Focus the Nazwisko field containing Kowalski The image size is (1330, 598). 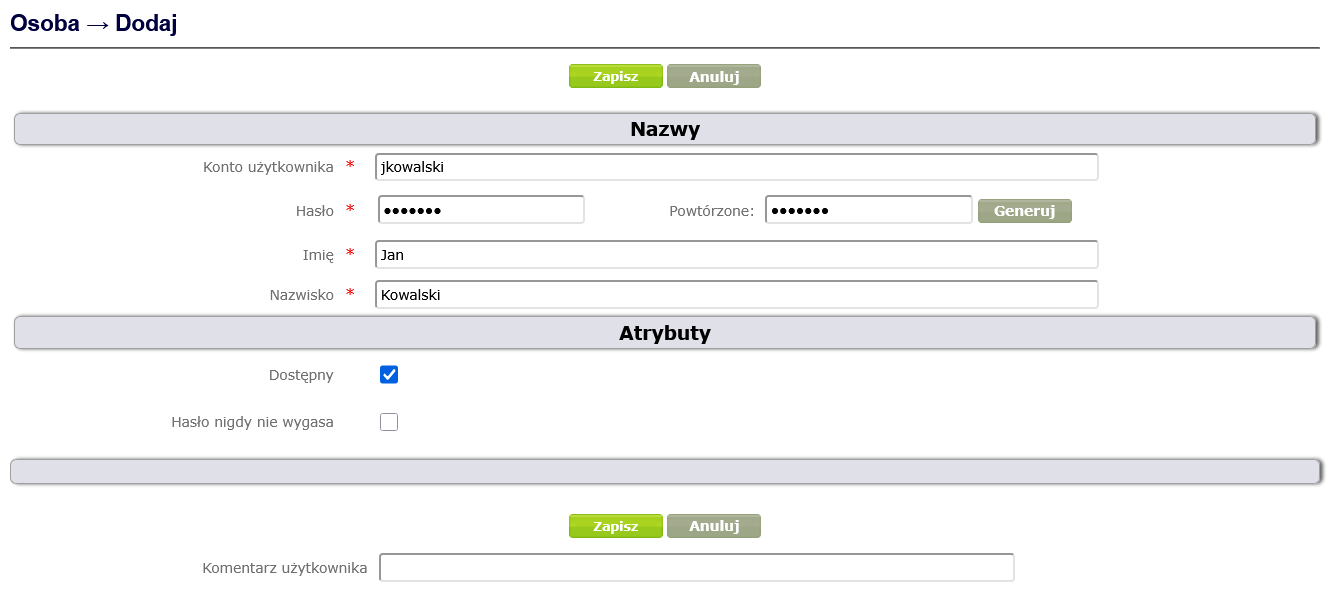coord(736,295)
